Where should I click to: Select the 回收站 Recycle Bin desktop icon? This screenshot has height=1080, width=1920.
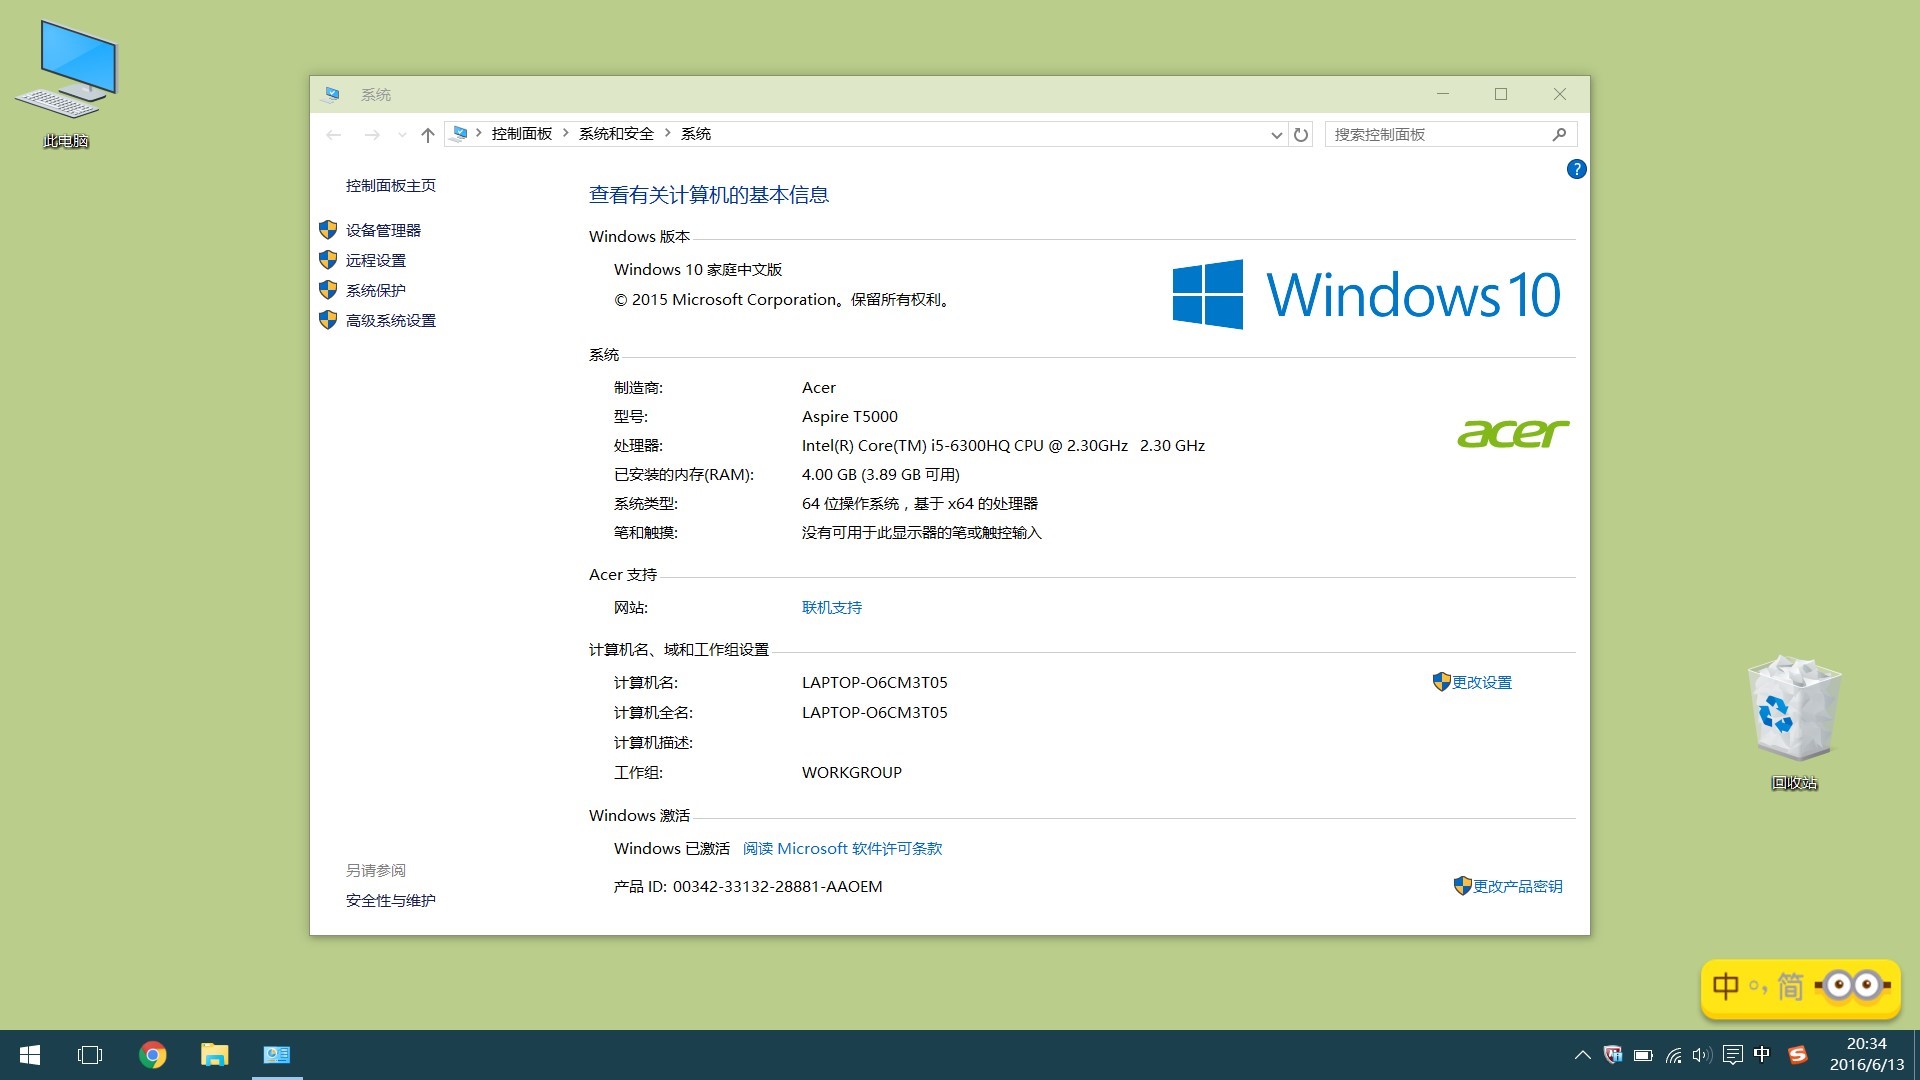tap(1794, 722)
